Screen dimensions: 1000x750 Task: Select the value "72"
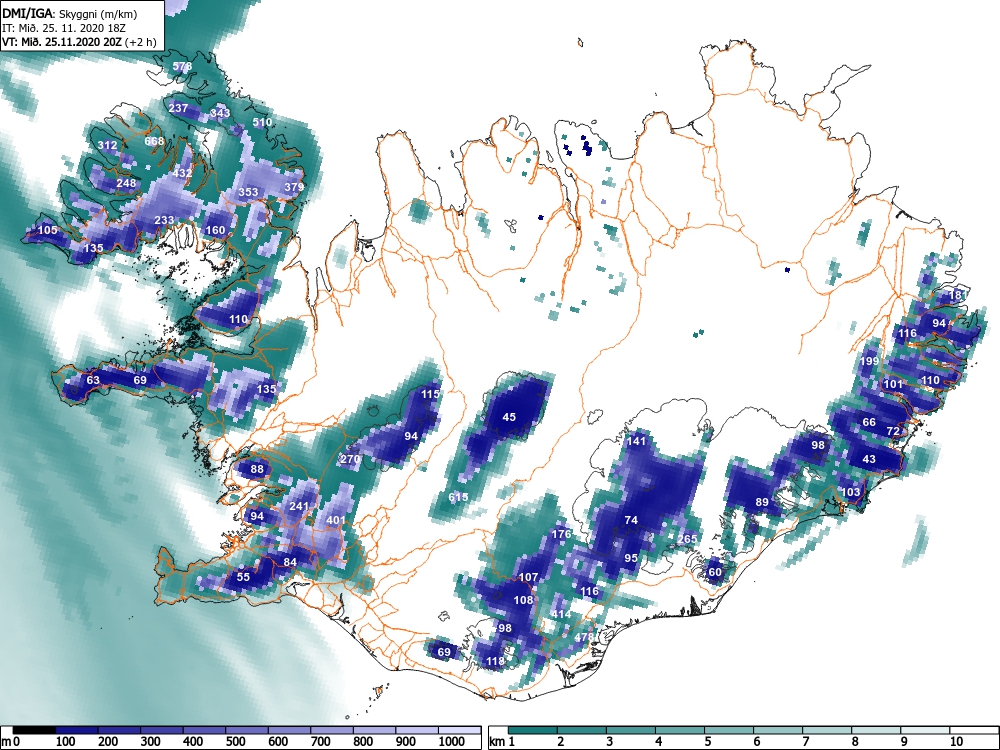point(893,431)
